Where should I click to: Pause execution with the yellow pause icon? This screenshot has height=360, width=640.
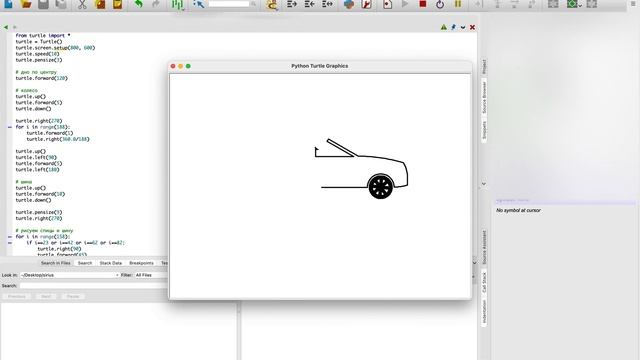pos(458,4)
